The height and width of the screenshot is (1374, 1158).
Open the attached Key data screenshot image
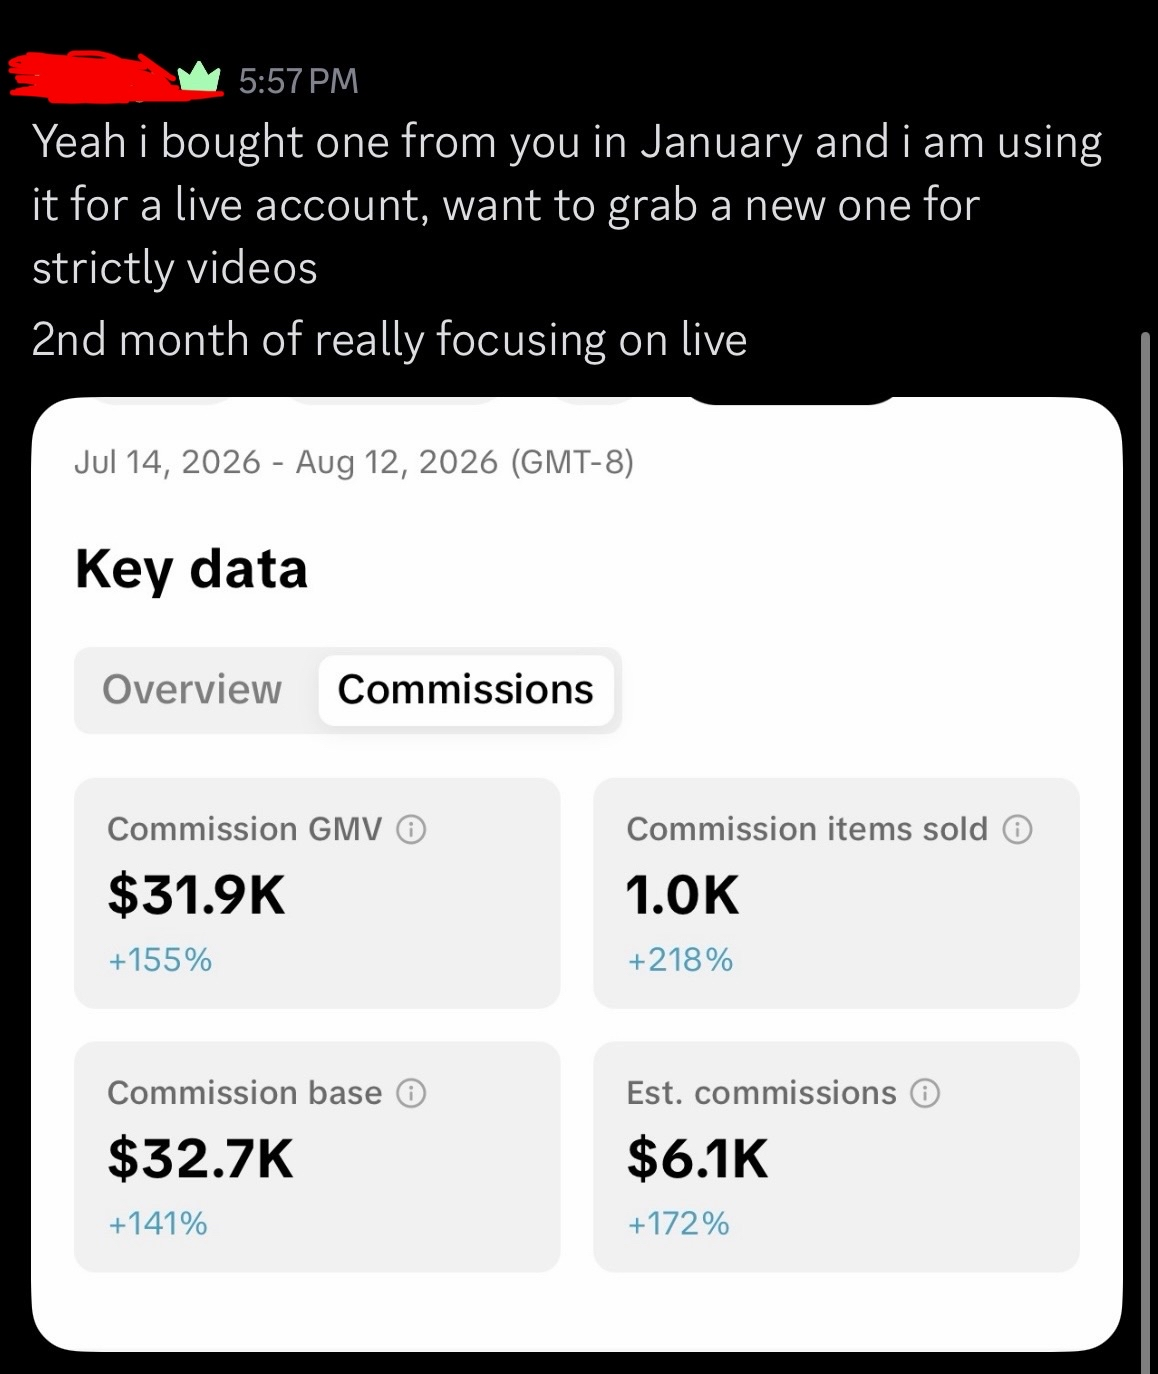click(x=577, y=875)
